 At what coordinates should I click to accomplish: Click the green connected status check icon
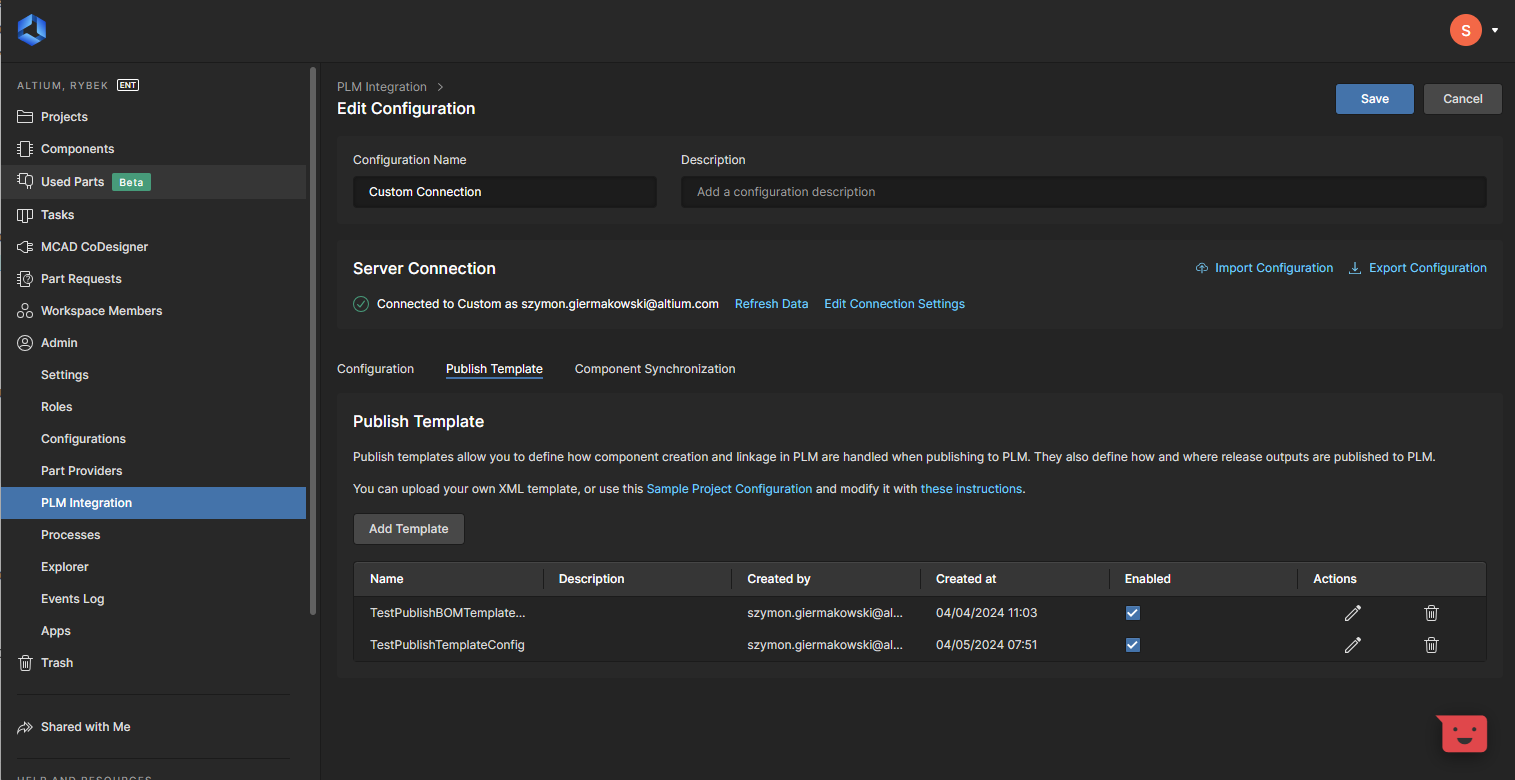click(x=361, y=304)
